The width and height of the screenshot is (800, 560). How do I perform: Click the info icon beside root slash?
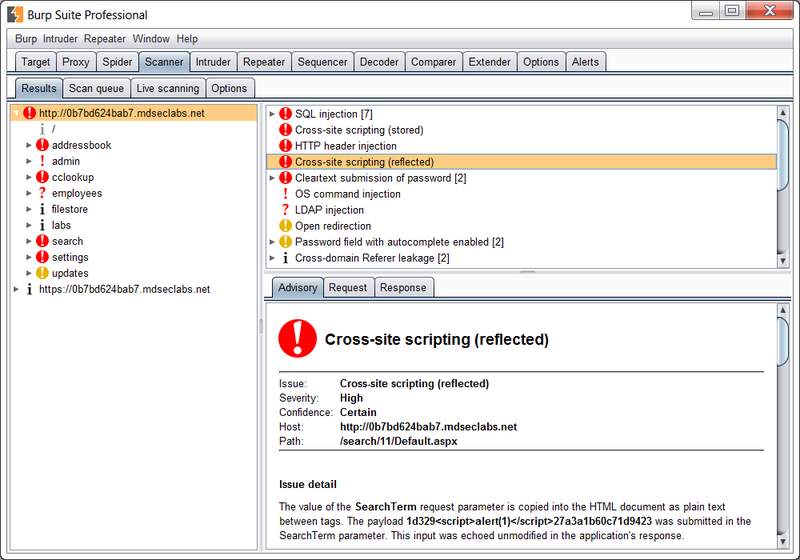(42, 129)
